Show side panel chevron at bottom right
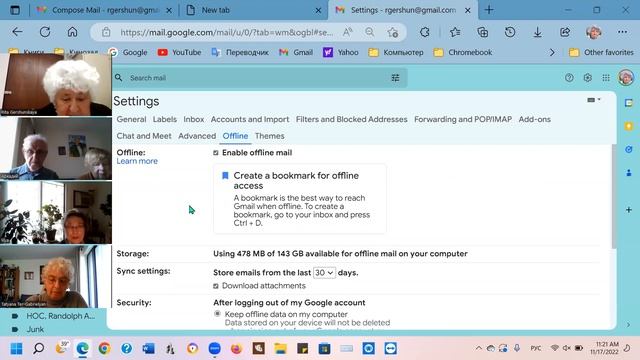Viewport: 640px width, 360px height. 629,324
